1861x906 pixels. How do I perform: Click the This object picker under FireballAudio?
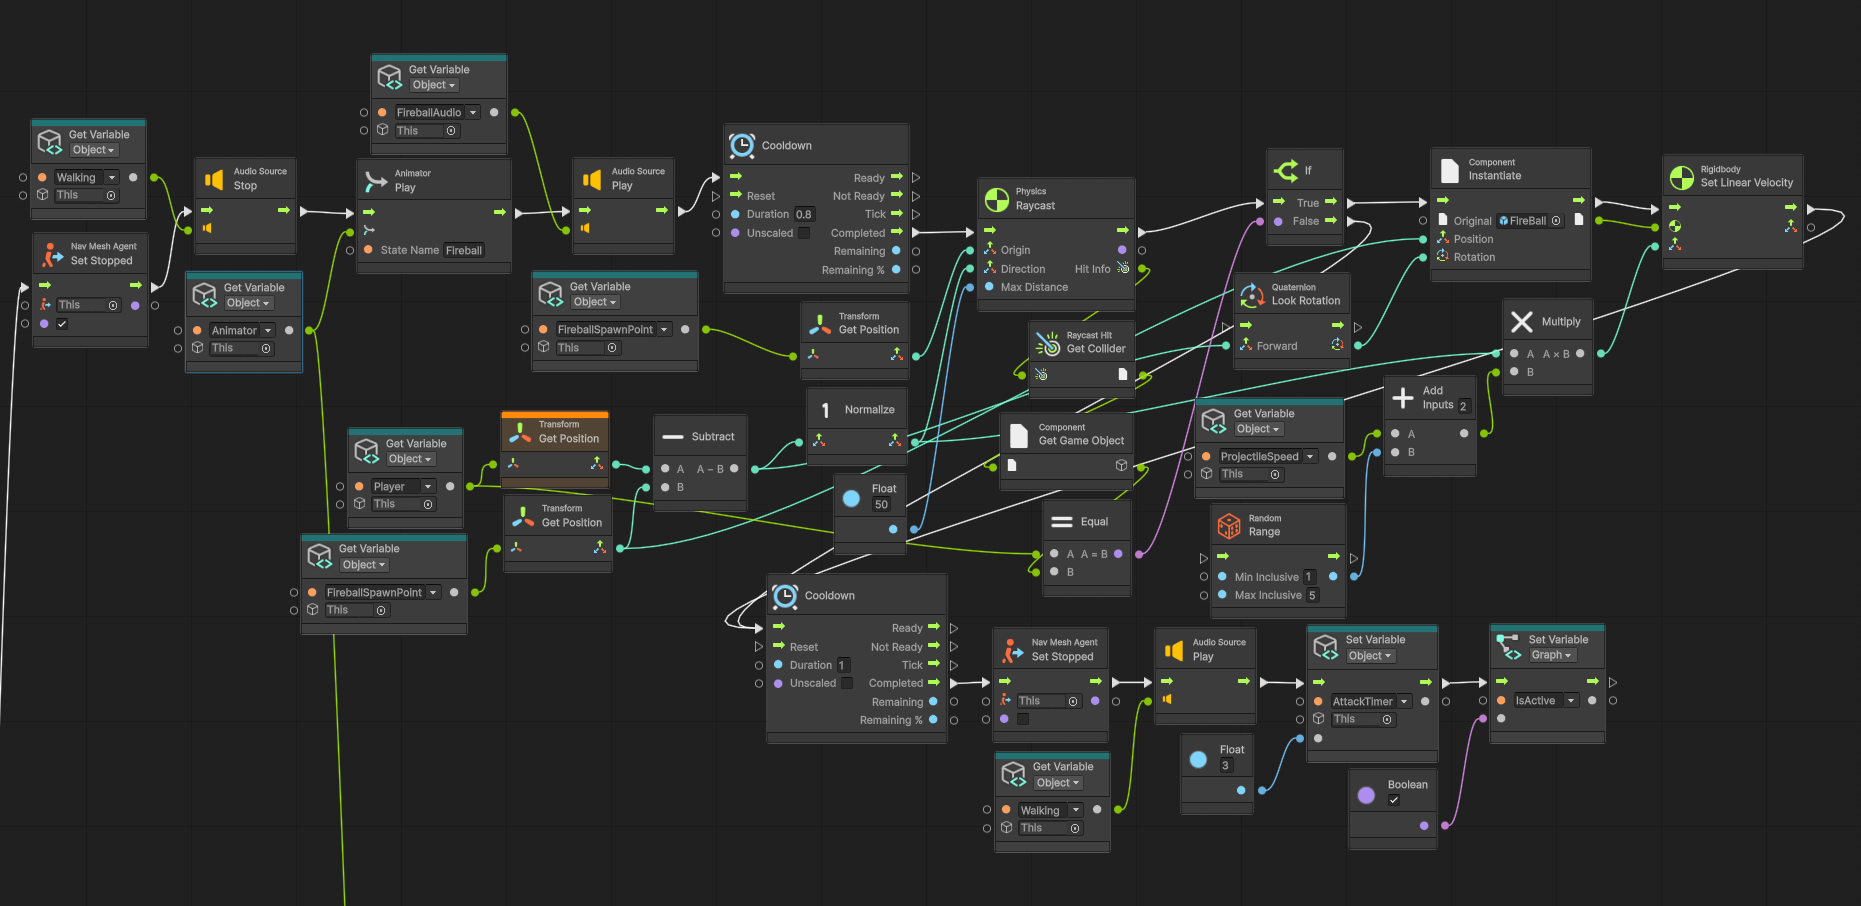coord(451,131)
